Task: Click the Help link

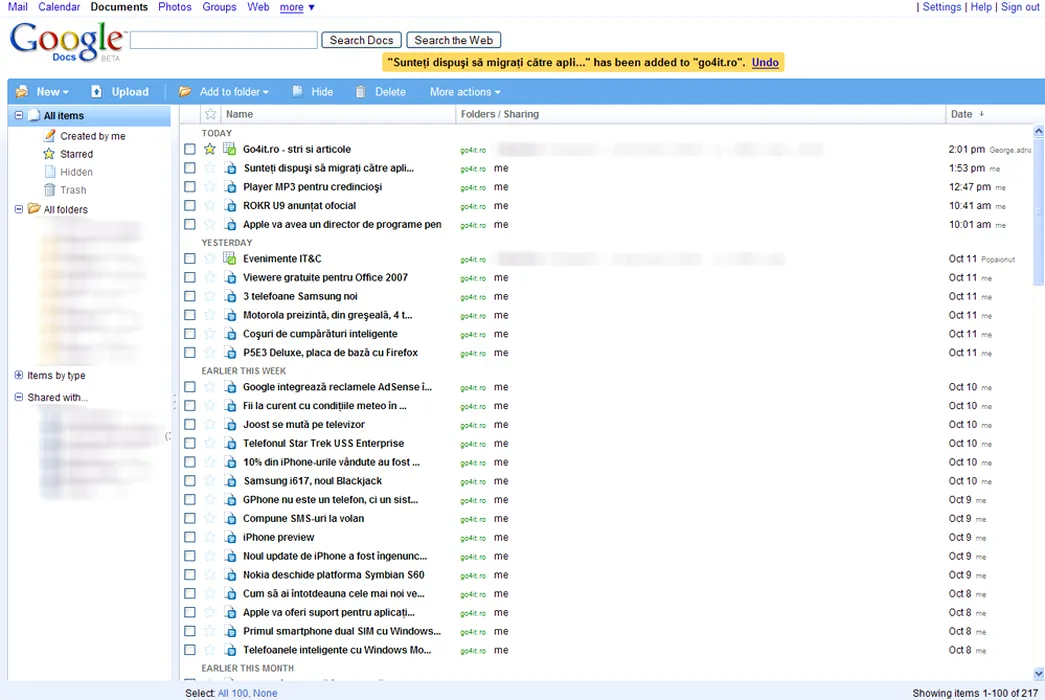Action: pyautogui.click(x=980, y=7)
